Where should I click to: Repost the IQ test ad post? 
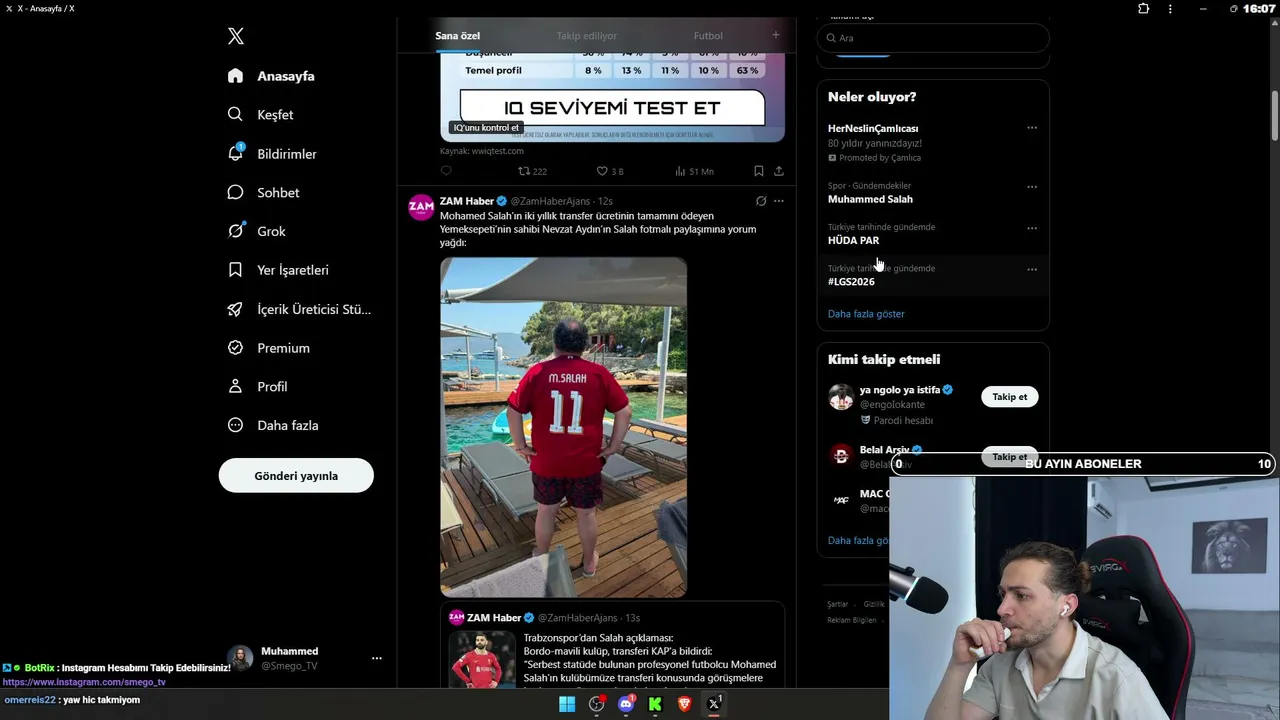[x=532, y=171]
